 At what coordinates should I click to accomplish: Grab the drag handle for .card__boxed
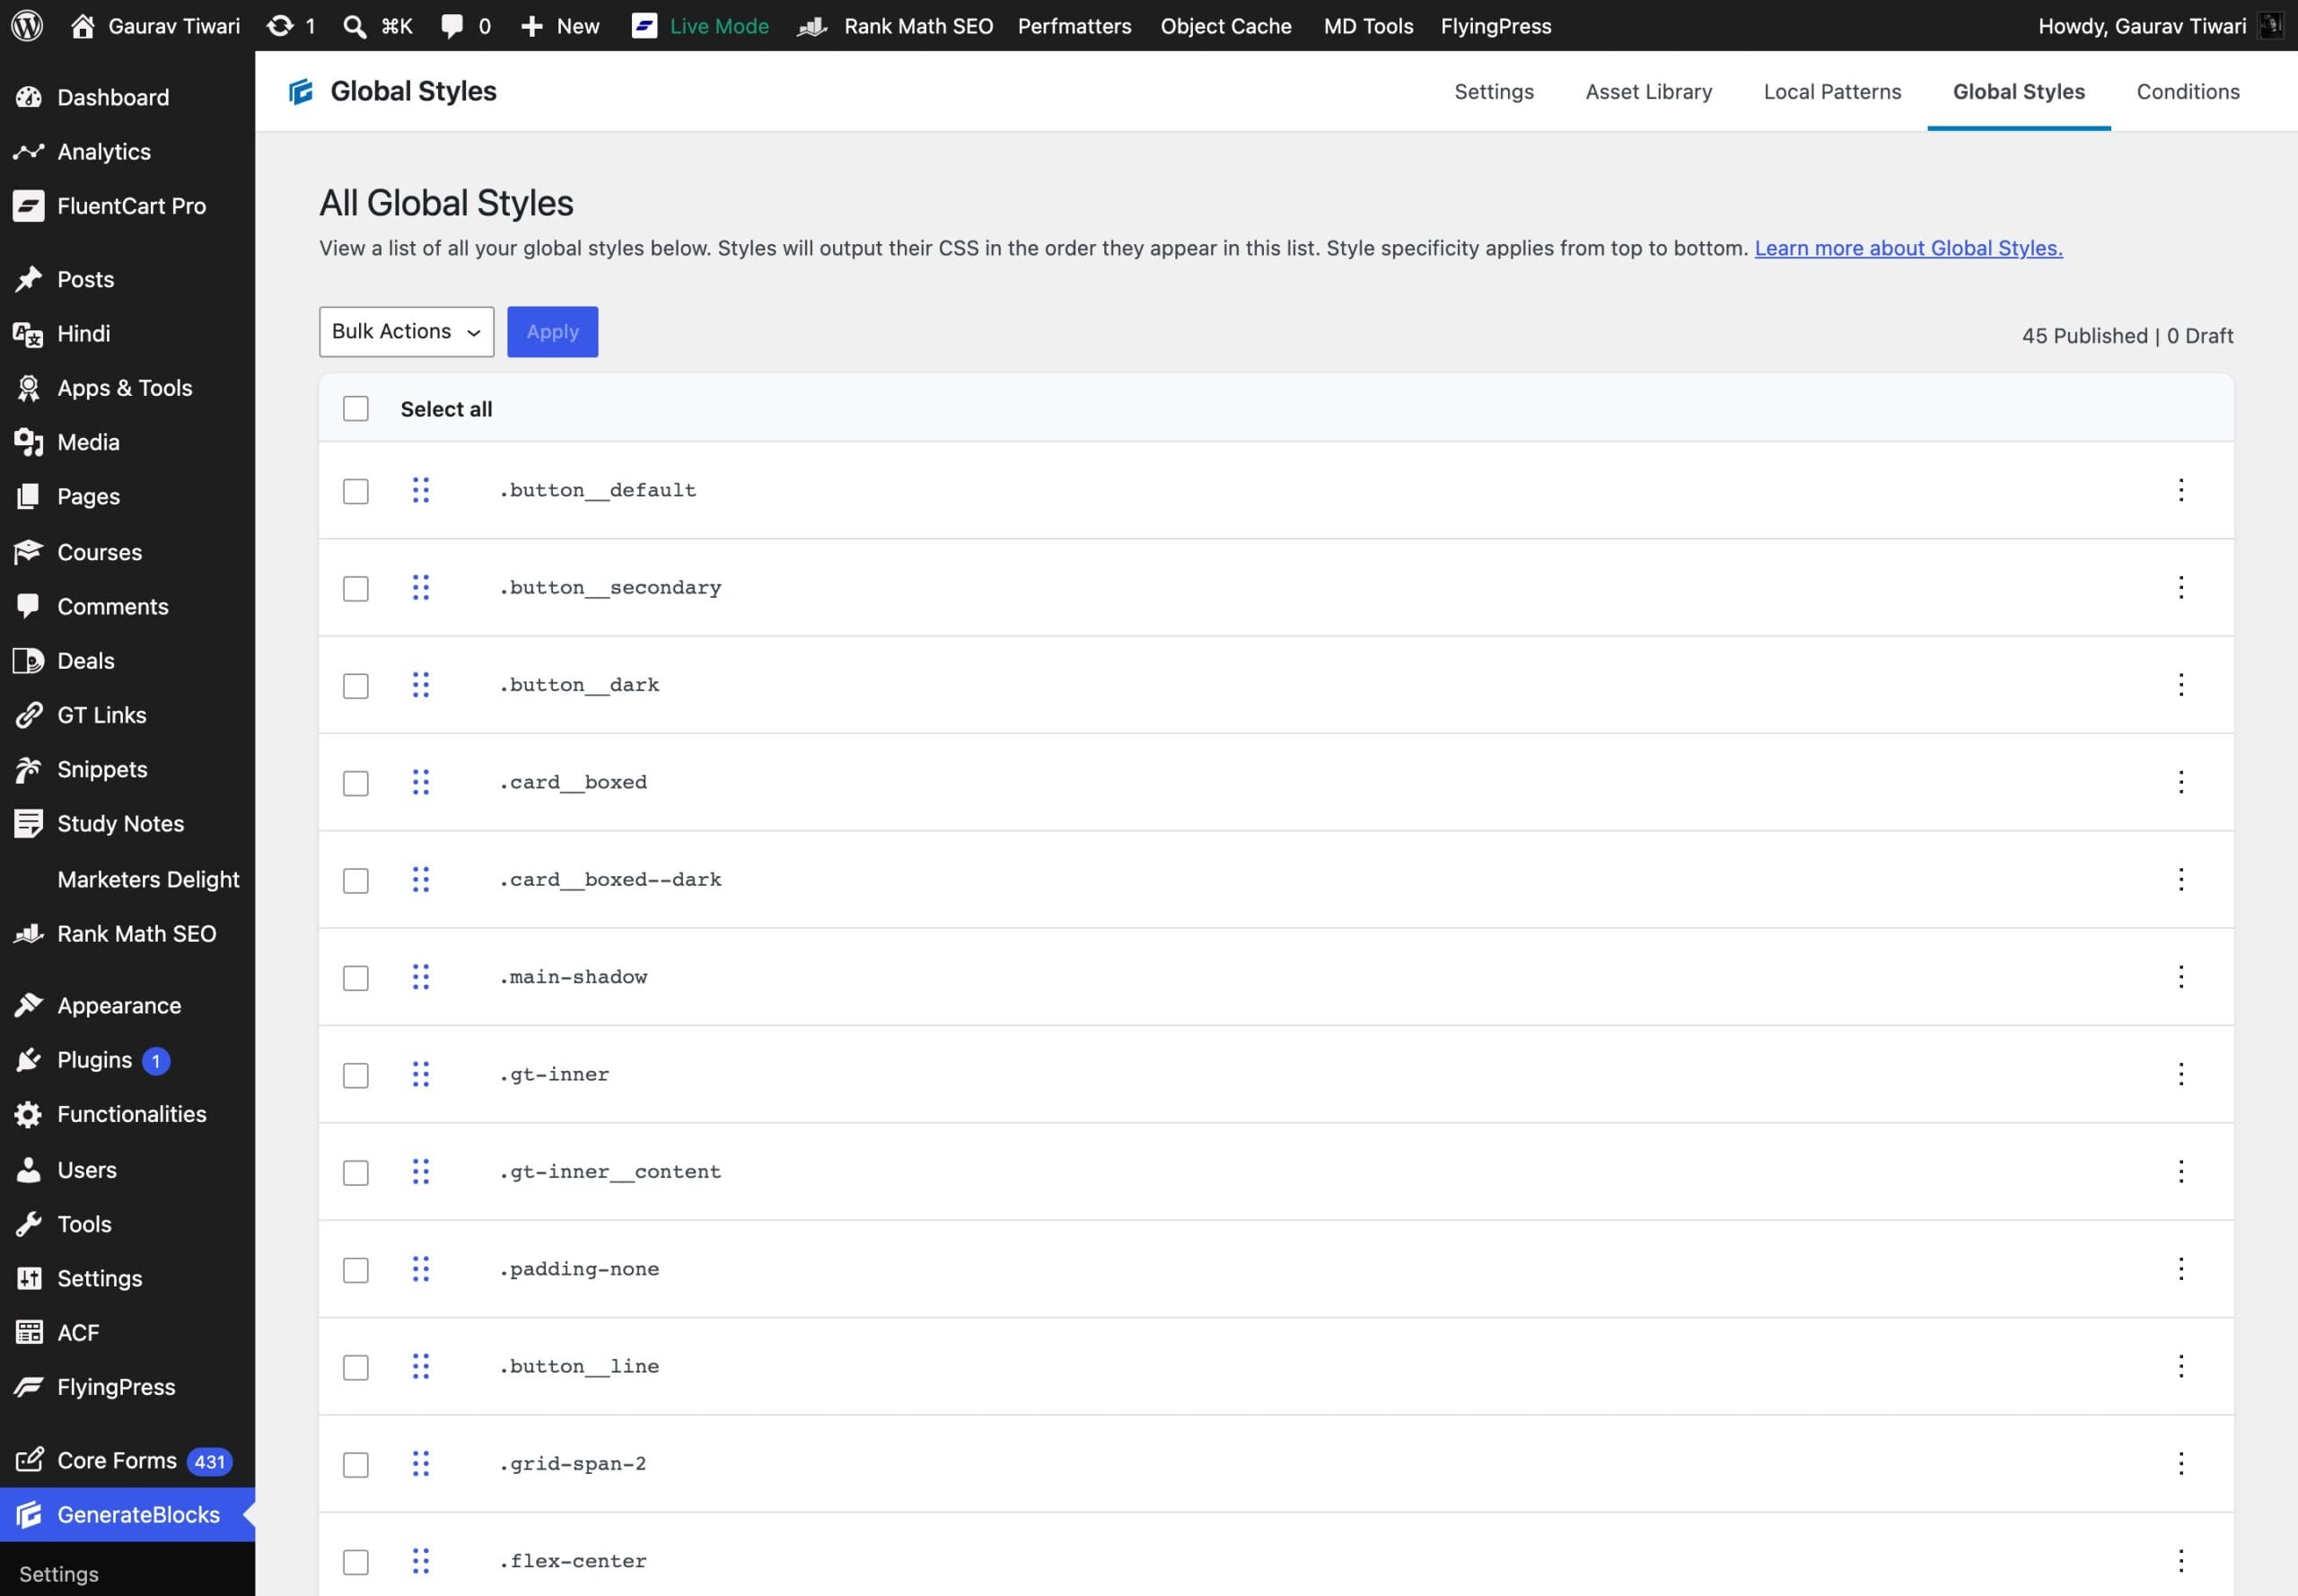coord(421,782)
